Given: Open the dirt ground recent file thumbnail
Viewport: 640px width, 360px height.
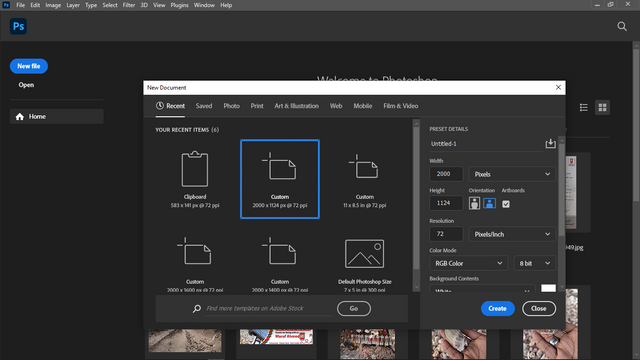Looking at the screenshot, I should 185,340.
